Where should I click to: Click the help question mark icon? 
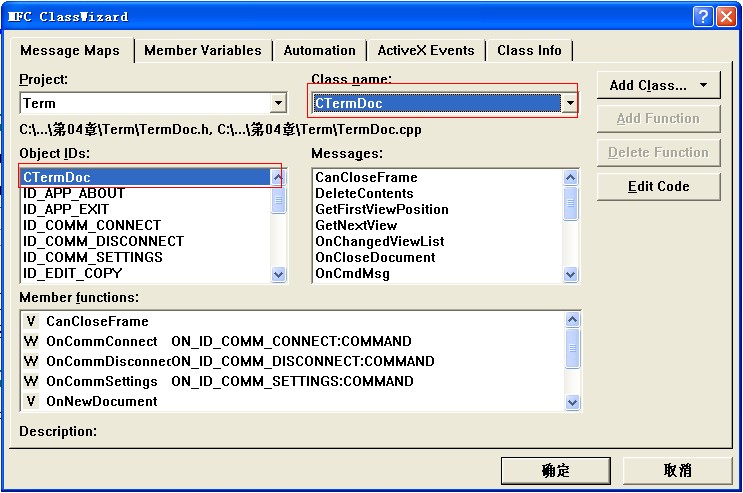pyautogui.click(x=703, y=17)
